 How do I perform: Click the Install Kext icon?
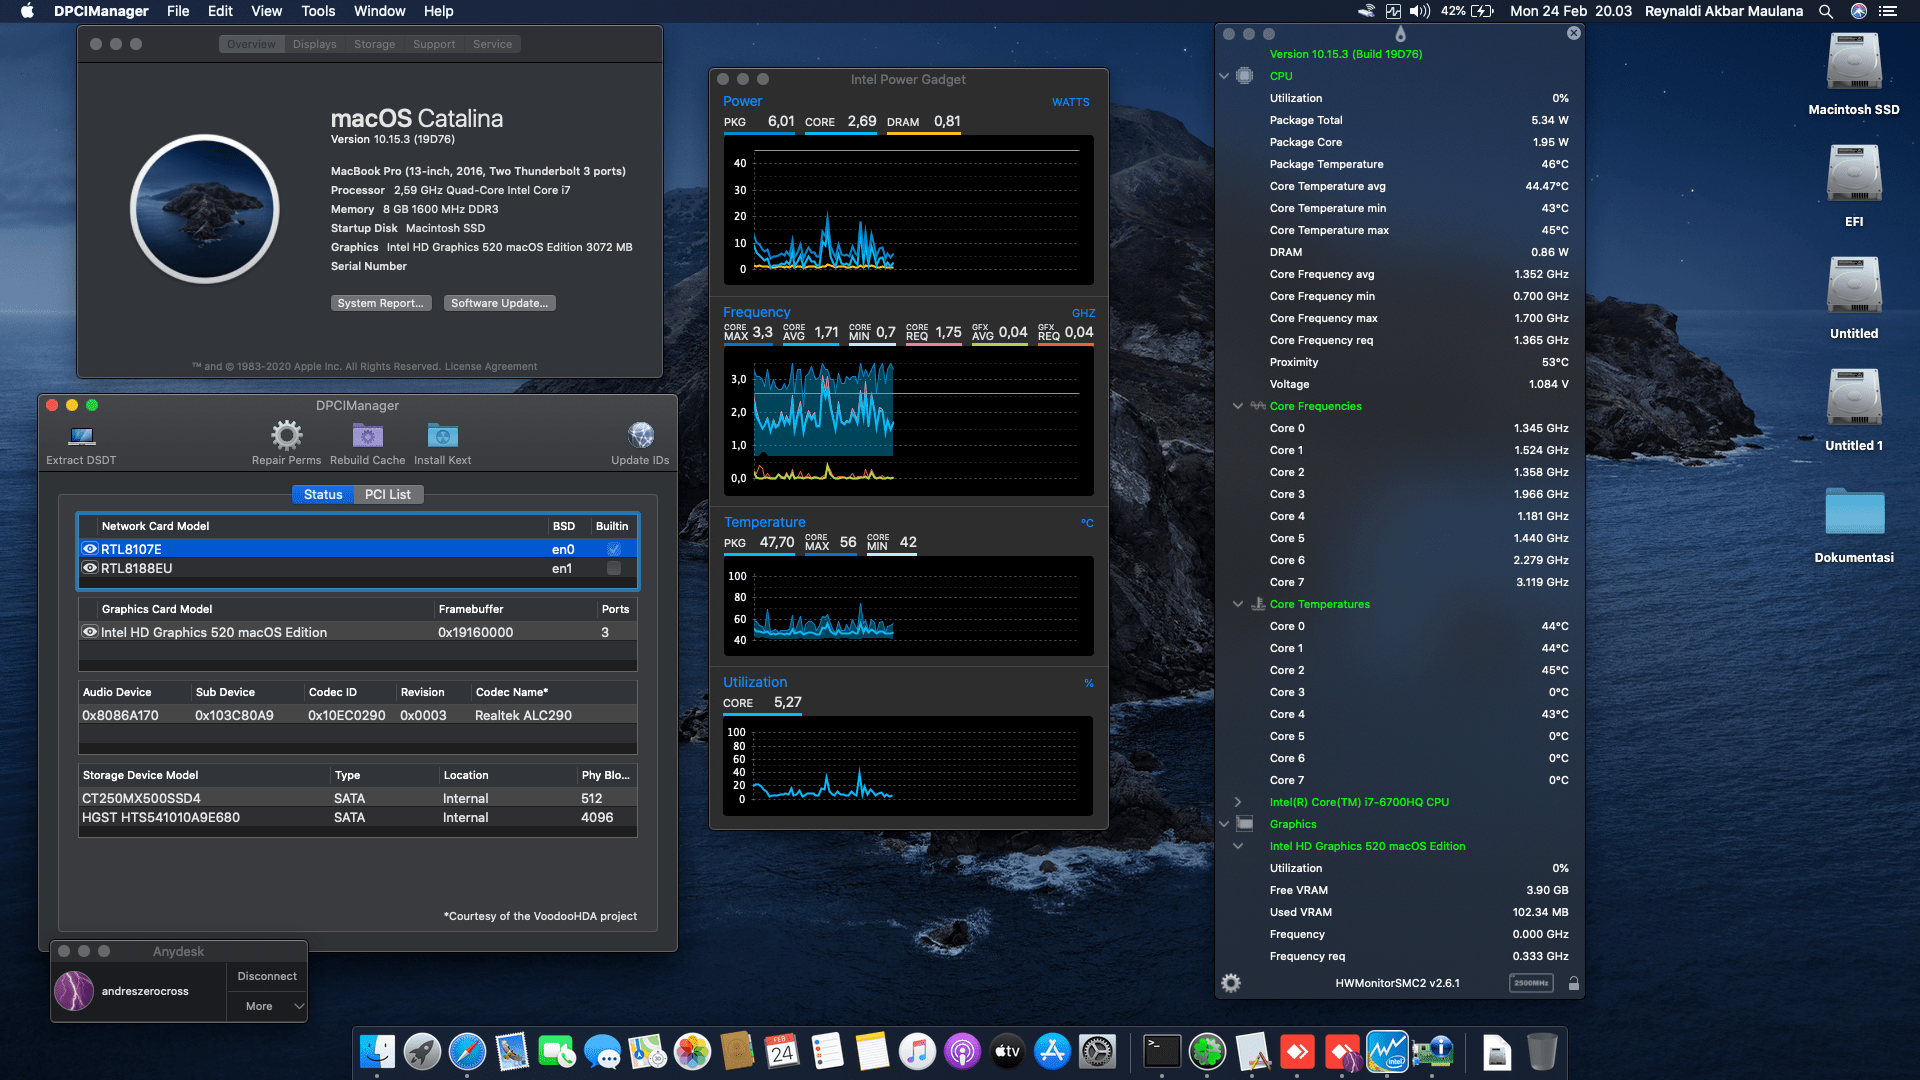442,436
